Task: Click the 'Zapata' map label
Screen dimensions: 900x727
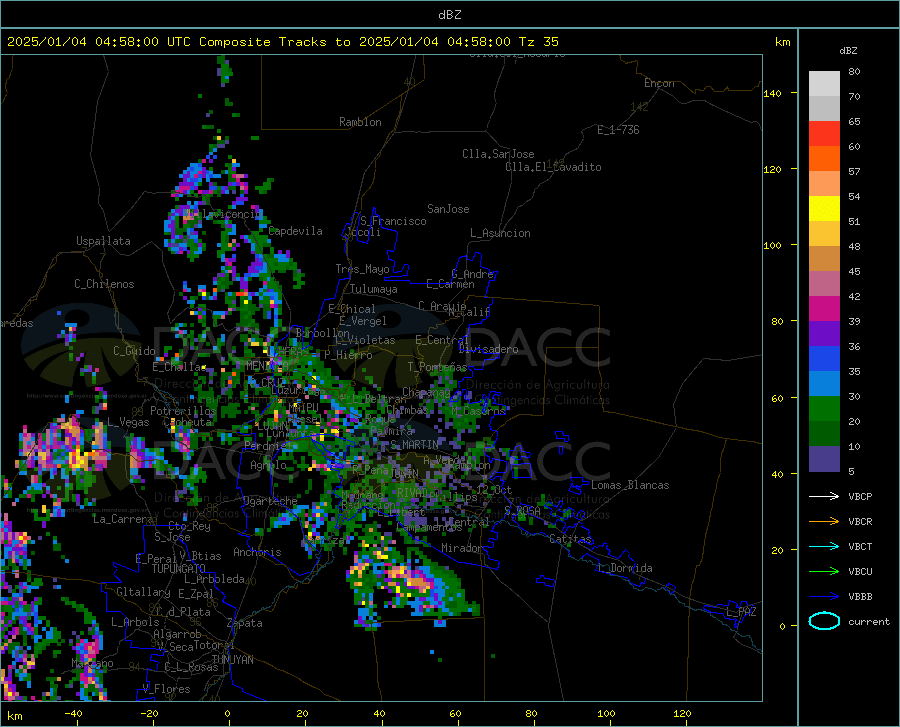Action: pyautogui.click(x=245, y=623)
